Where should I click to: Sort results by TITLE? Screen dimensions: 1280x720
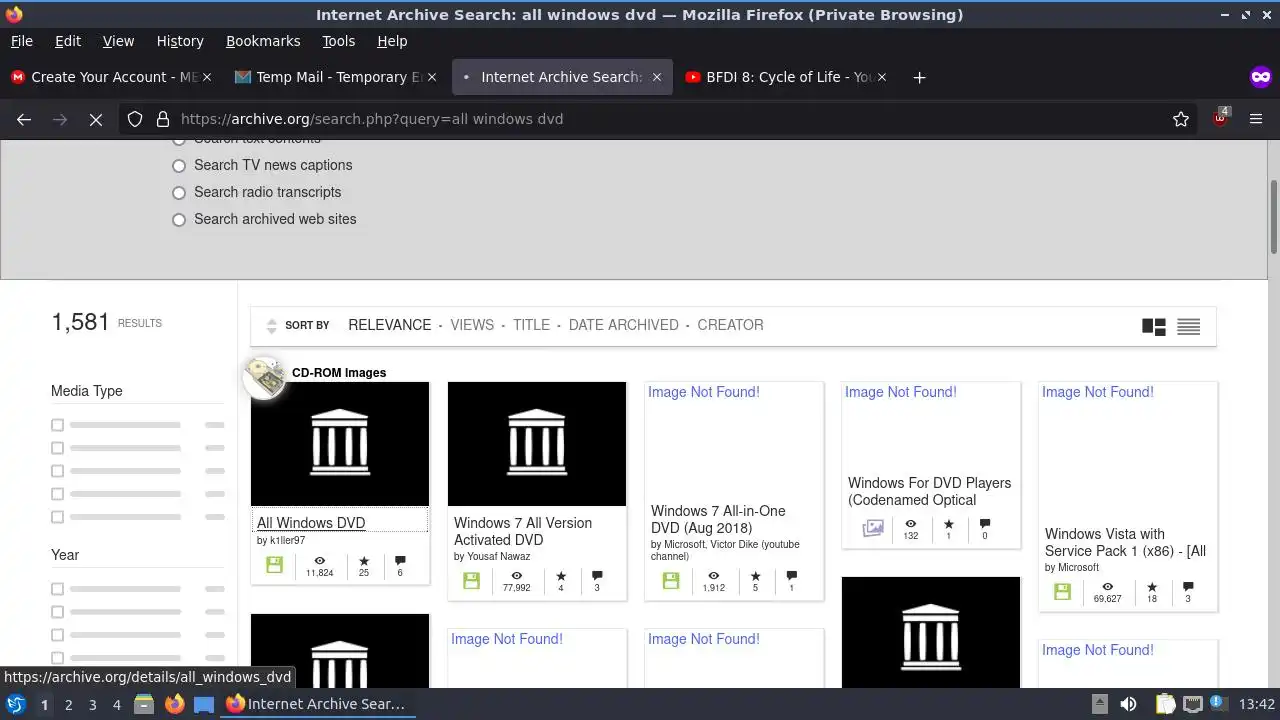[x=531, y=325]
